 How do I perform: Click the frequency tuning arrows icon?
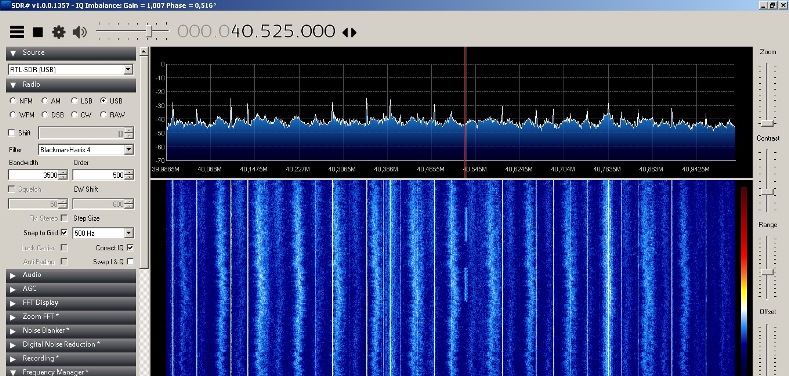coord(349,32)
